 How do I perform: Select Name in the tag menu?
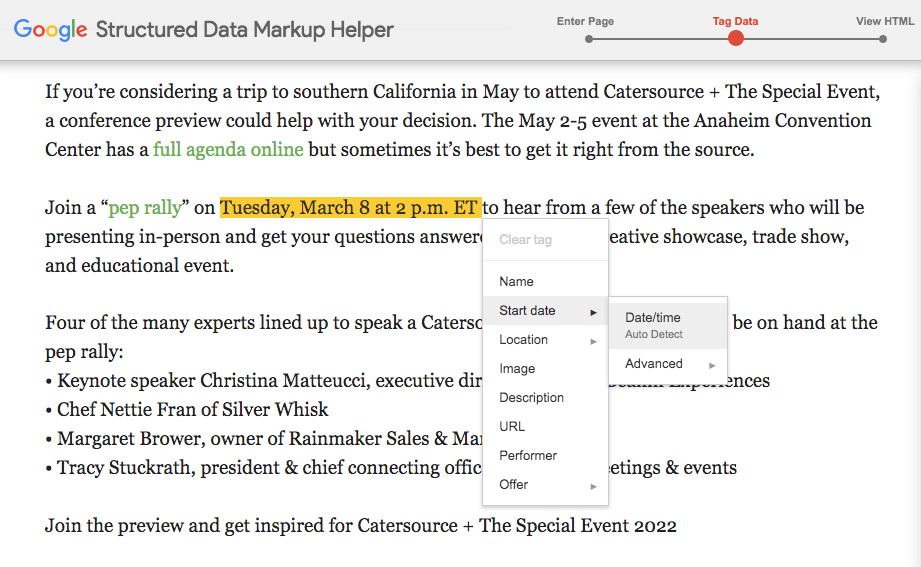(516, 282)
